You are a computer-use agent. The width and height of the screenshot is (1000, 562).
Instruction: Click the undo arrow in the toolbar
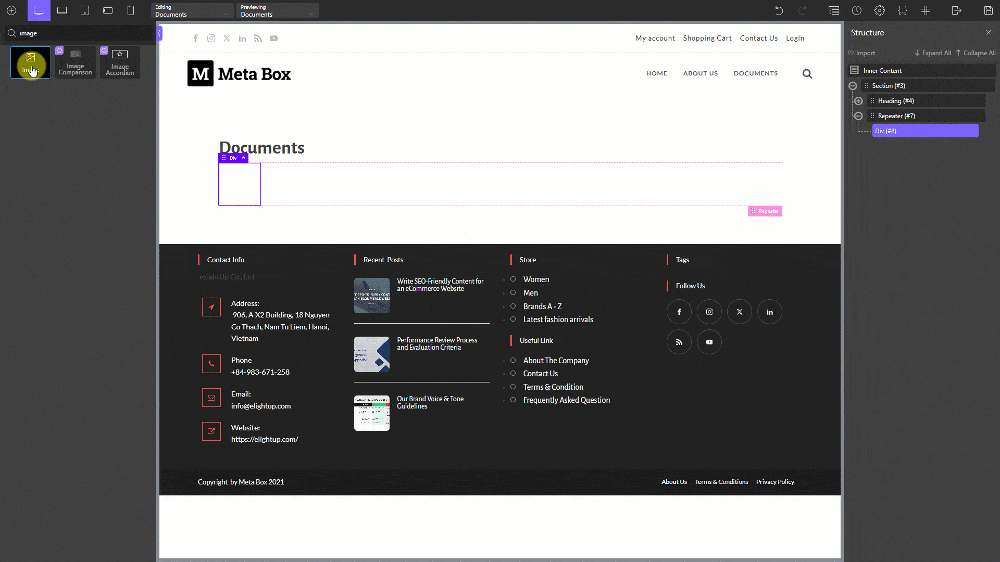[779, 10]
